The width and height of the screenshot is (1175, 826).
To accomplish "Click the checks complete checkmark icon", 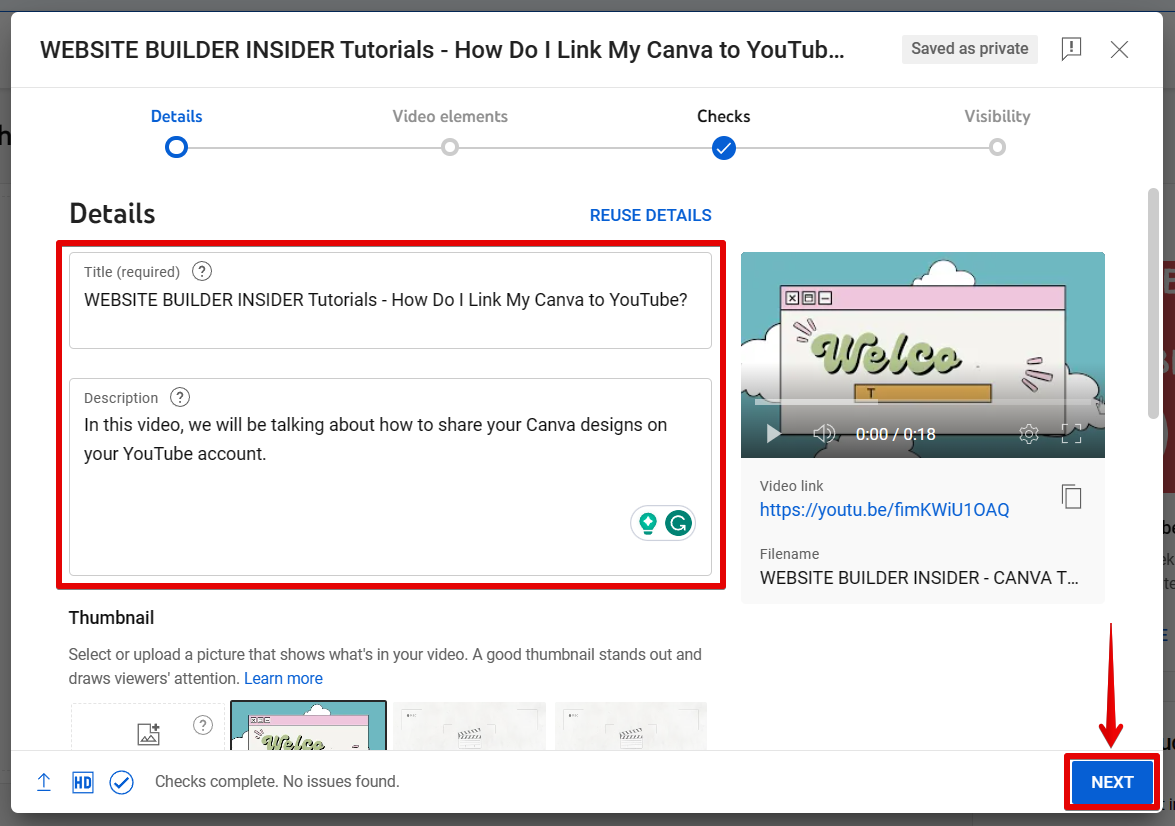I will pyautogui.click(x=121, y=782).
